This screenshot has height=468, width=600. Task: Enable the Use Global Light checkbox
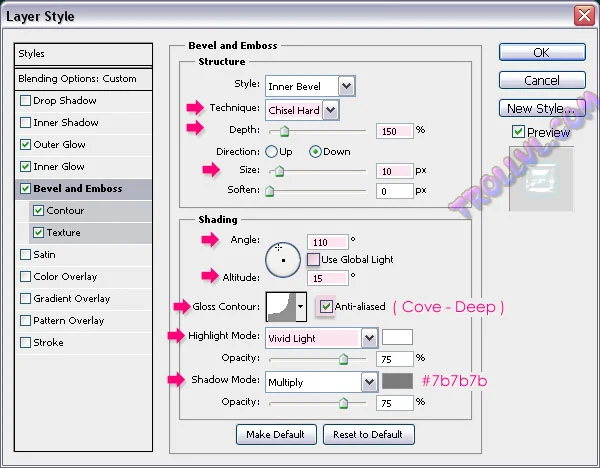(313, 259)
